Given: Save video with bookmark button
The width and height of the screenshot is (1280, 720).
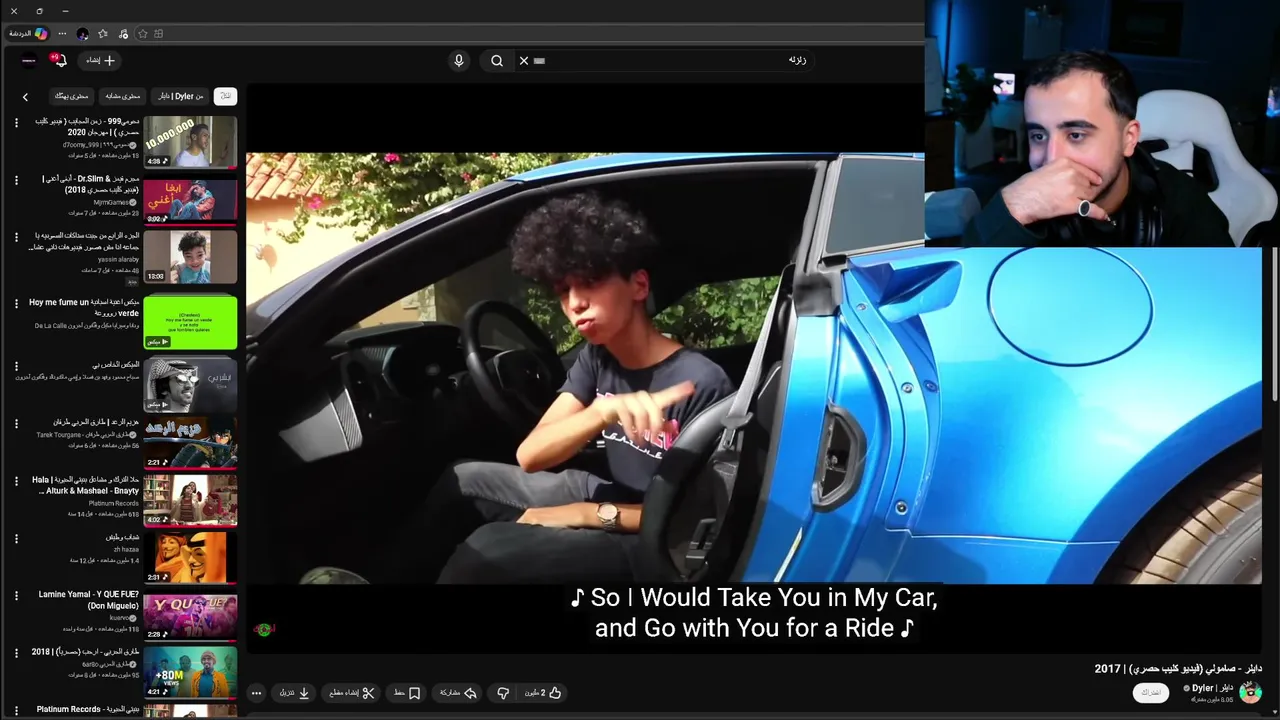Looking at the screenshot, I should pos(408,693).
